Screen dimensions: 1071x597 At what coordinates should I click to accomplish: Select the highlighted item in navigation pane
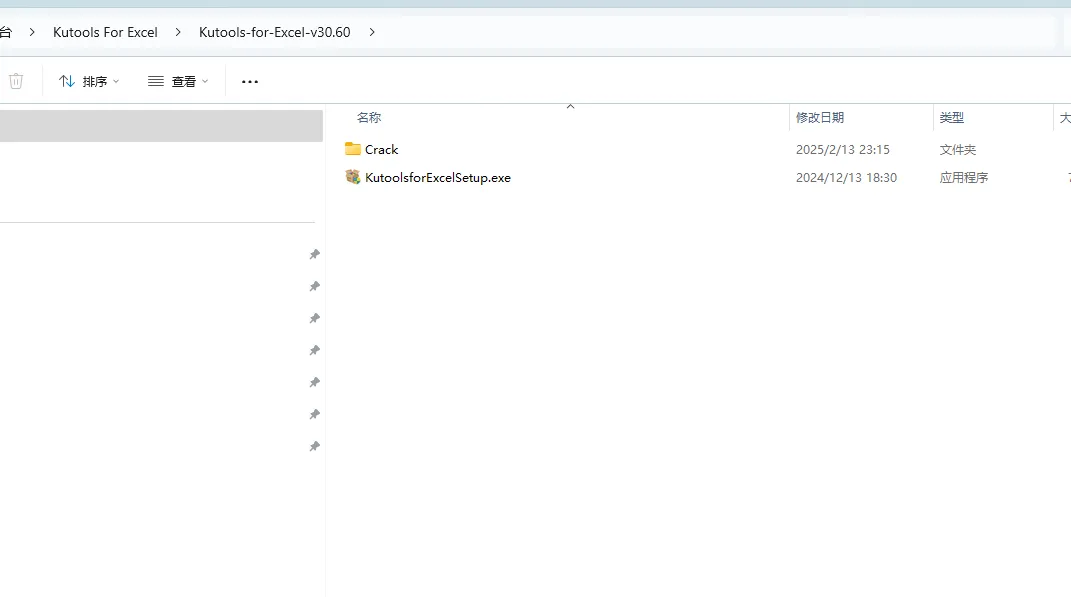[161, 126]
